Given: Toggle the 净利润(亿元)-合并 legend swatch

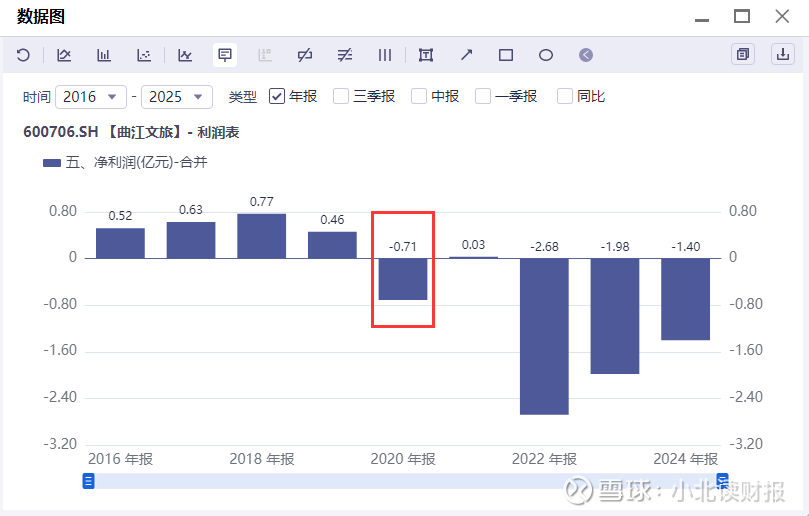Looking at the screenshot, I should tap(52, 163).
